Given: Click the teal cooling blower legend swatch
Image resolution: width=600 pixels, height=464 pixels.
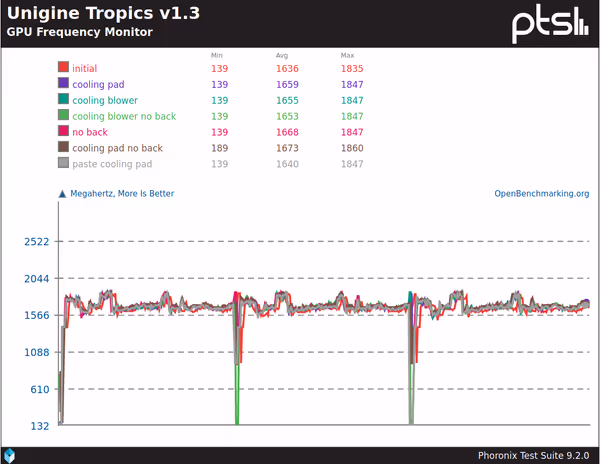Looking at the screenshot, I should (x=64, y=99).
